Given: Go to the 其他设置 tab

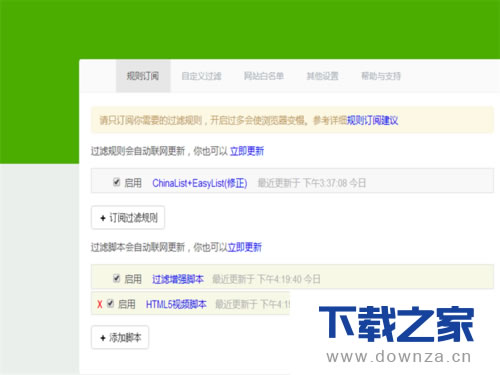Looking at the screenshot, I should 322,76.
